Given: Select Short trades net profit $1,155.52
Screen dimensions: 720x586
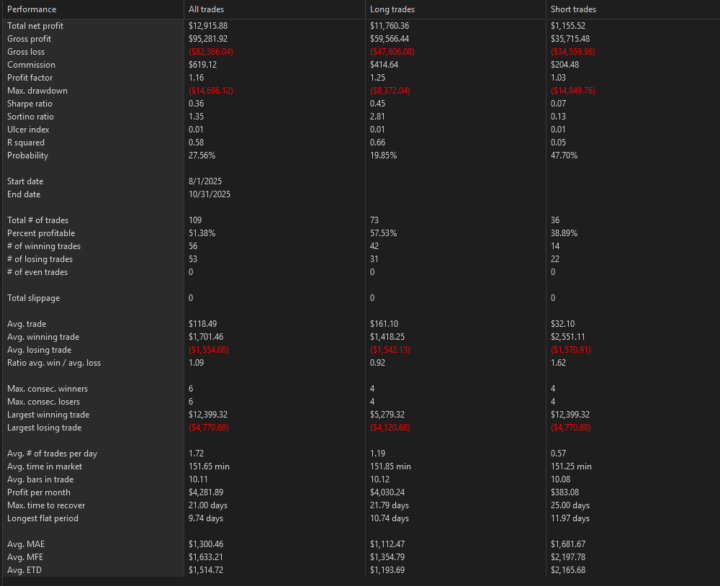Looking at the screenshot, I should pyautogui.click(x=568, y=26).
